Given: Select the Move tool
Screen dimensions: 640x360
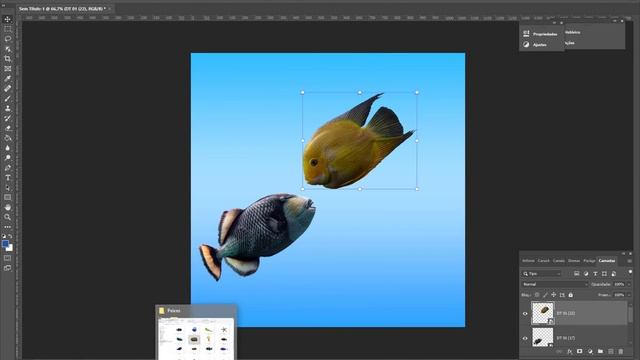Looking at the screenshot, I should [7, 19].
